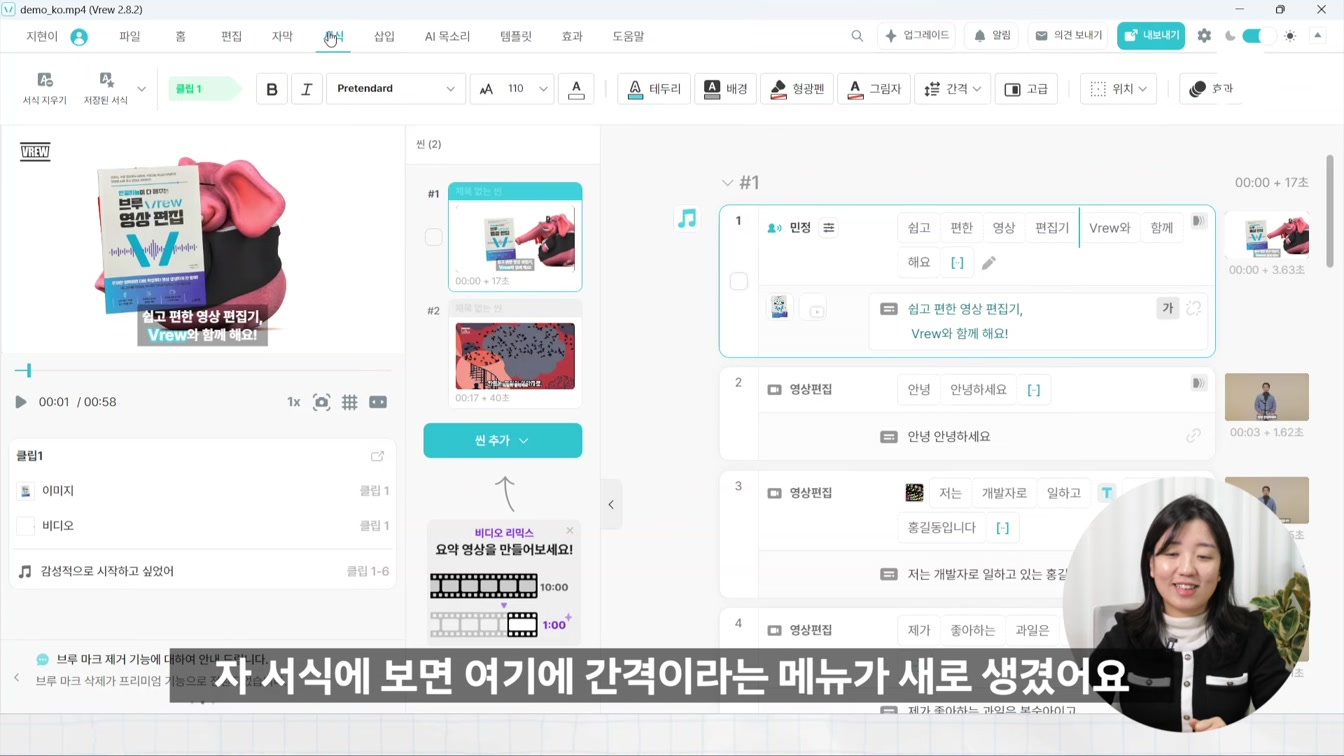Click the pencil edit icon in clip 1

(x=989, y=263)
